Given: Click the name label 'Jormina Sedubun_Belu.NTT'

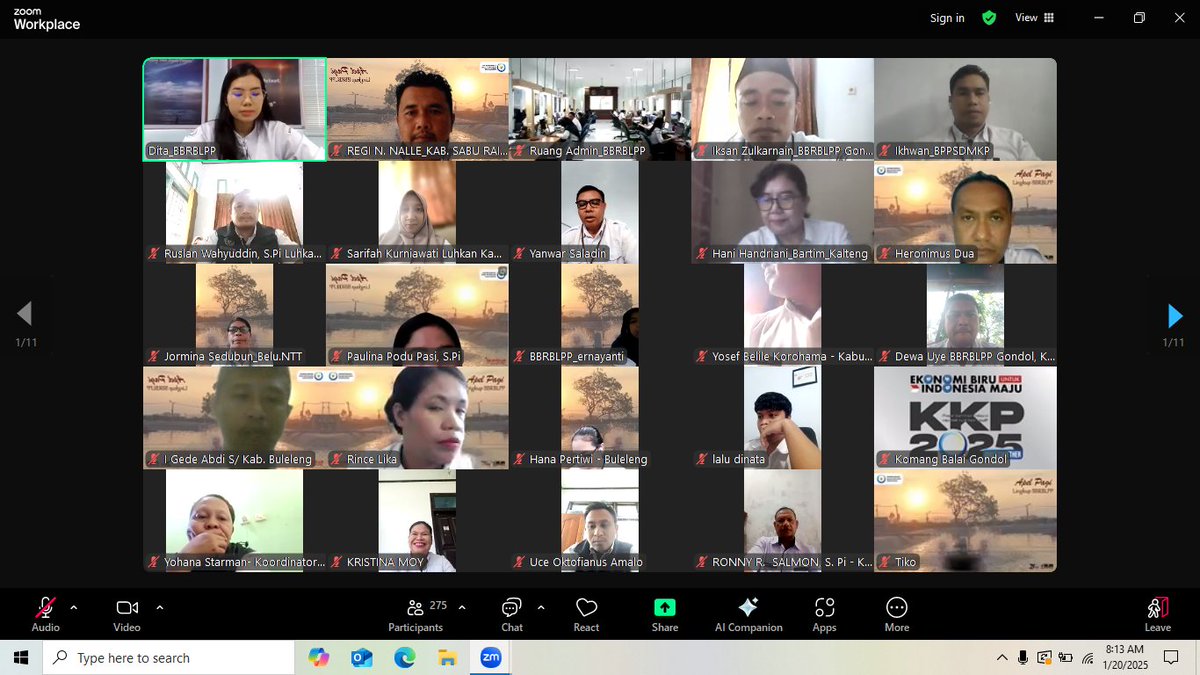Looking at the screenshot, I should (233, 356).
